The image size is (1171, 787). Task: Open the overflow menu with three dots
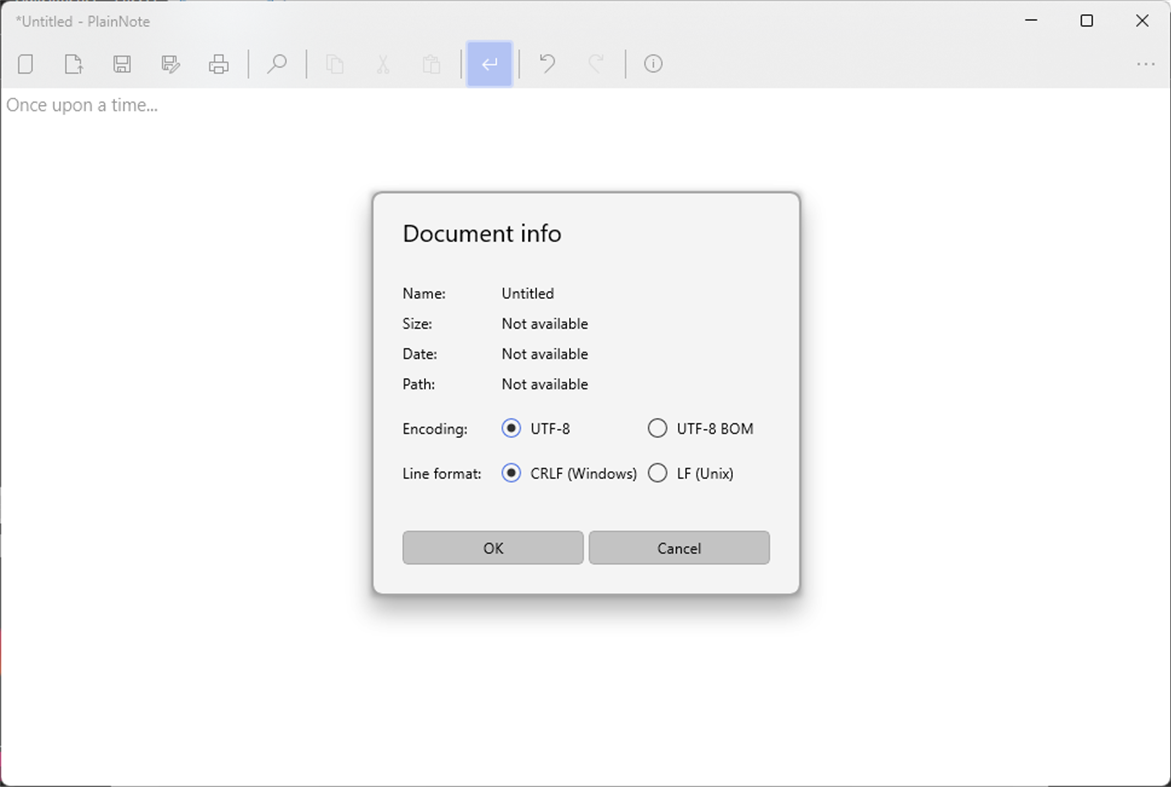pos(1145,63)
